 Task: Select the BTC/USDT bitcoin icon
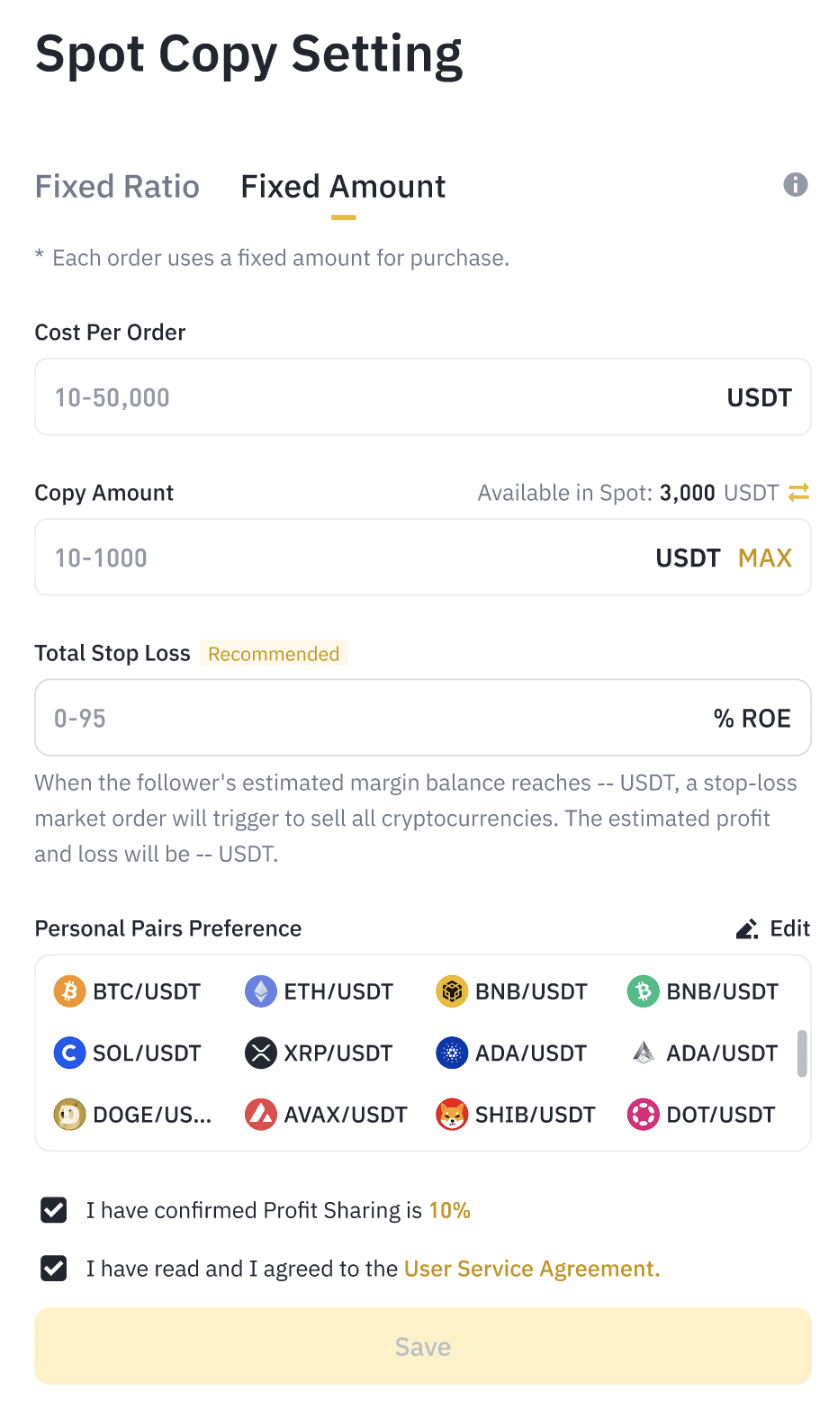(x=68, y=992)
